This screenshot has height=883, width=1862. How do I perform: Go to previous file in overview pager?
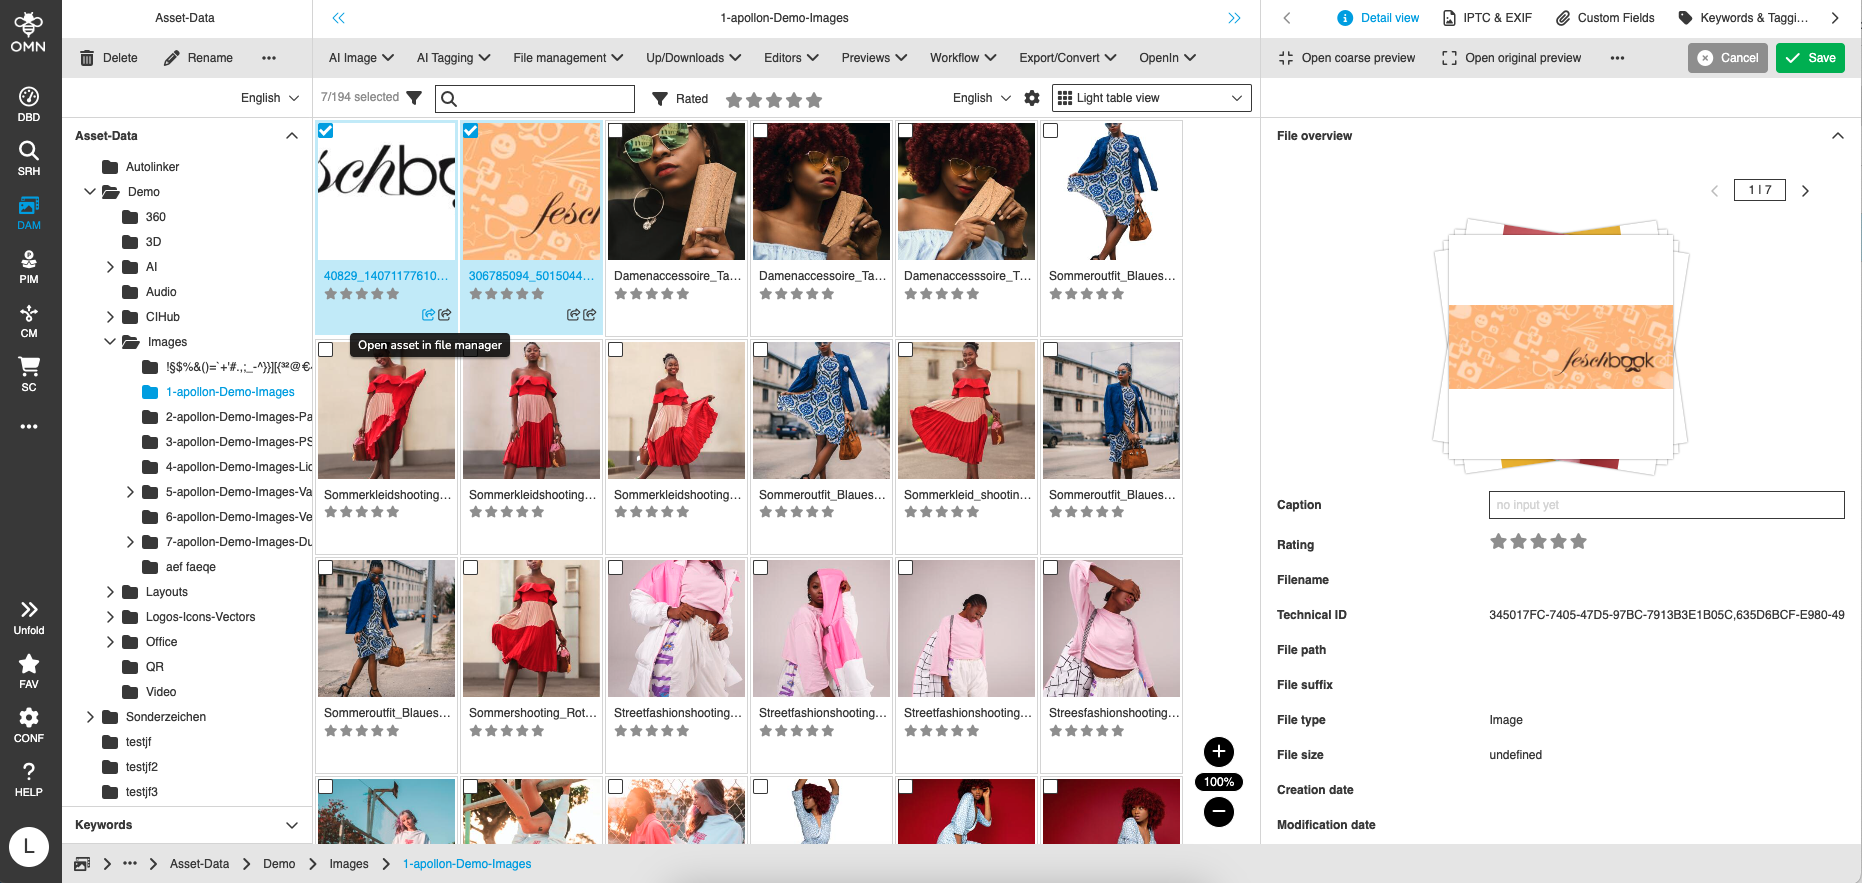tap(1714, 191)
